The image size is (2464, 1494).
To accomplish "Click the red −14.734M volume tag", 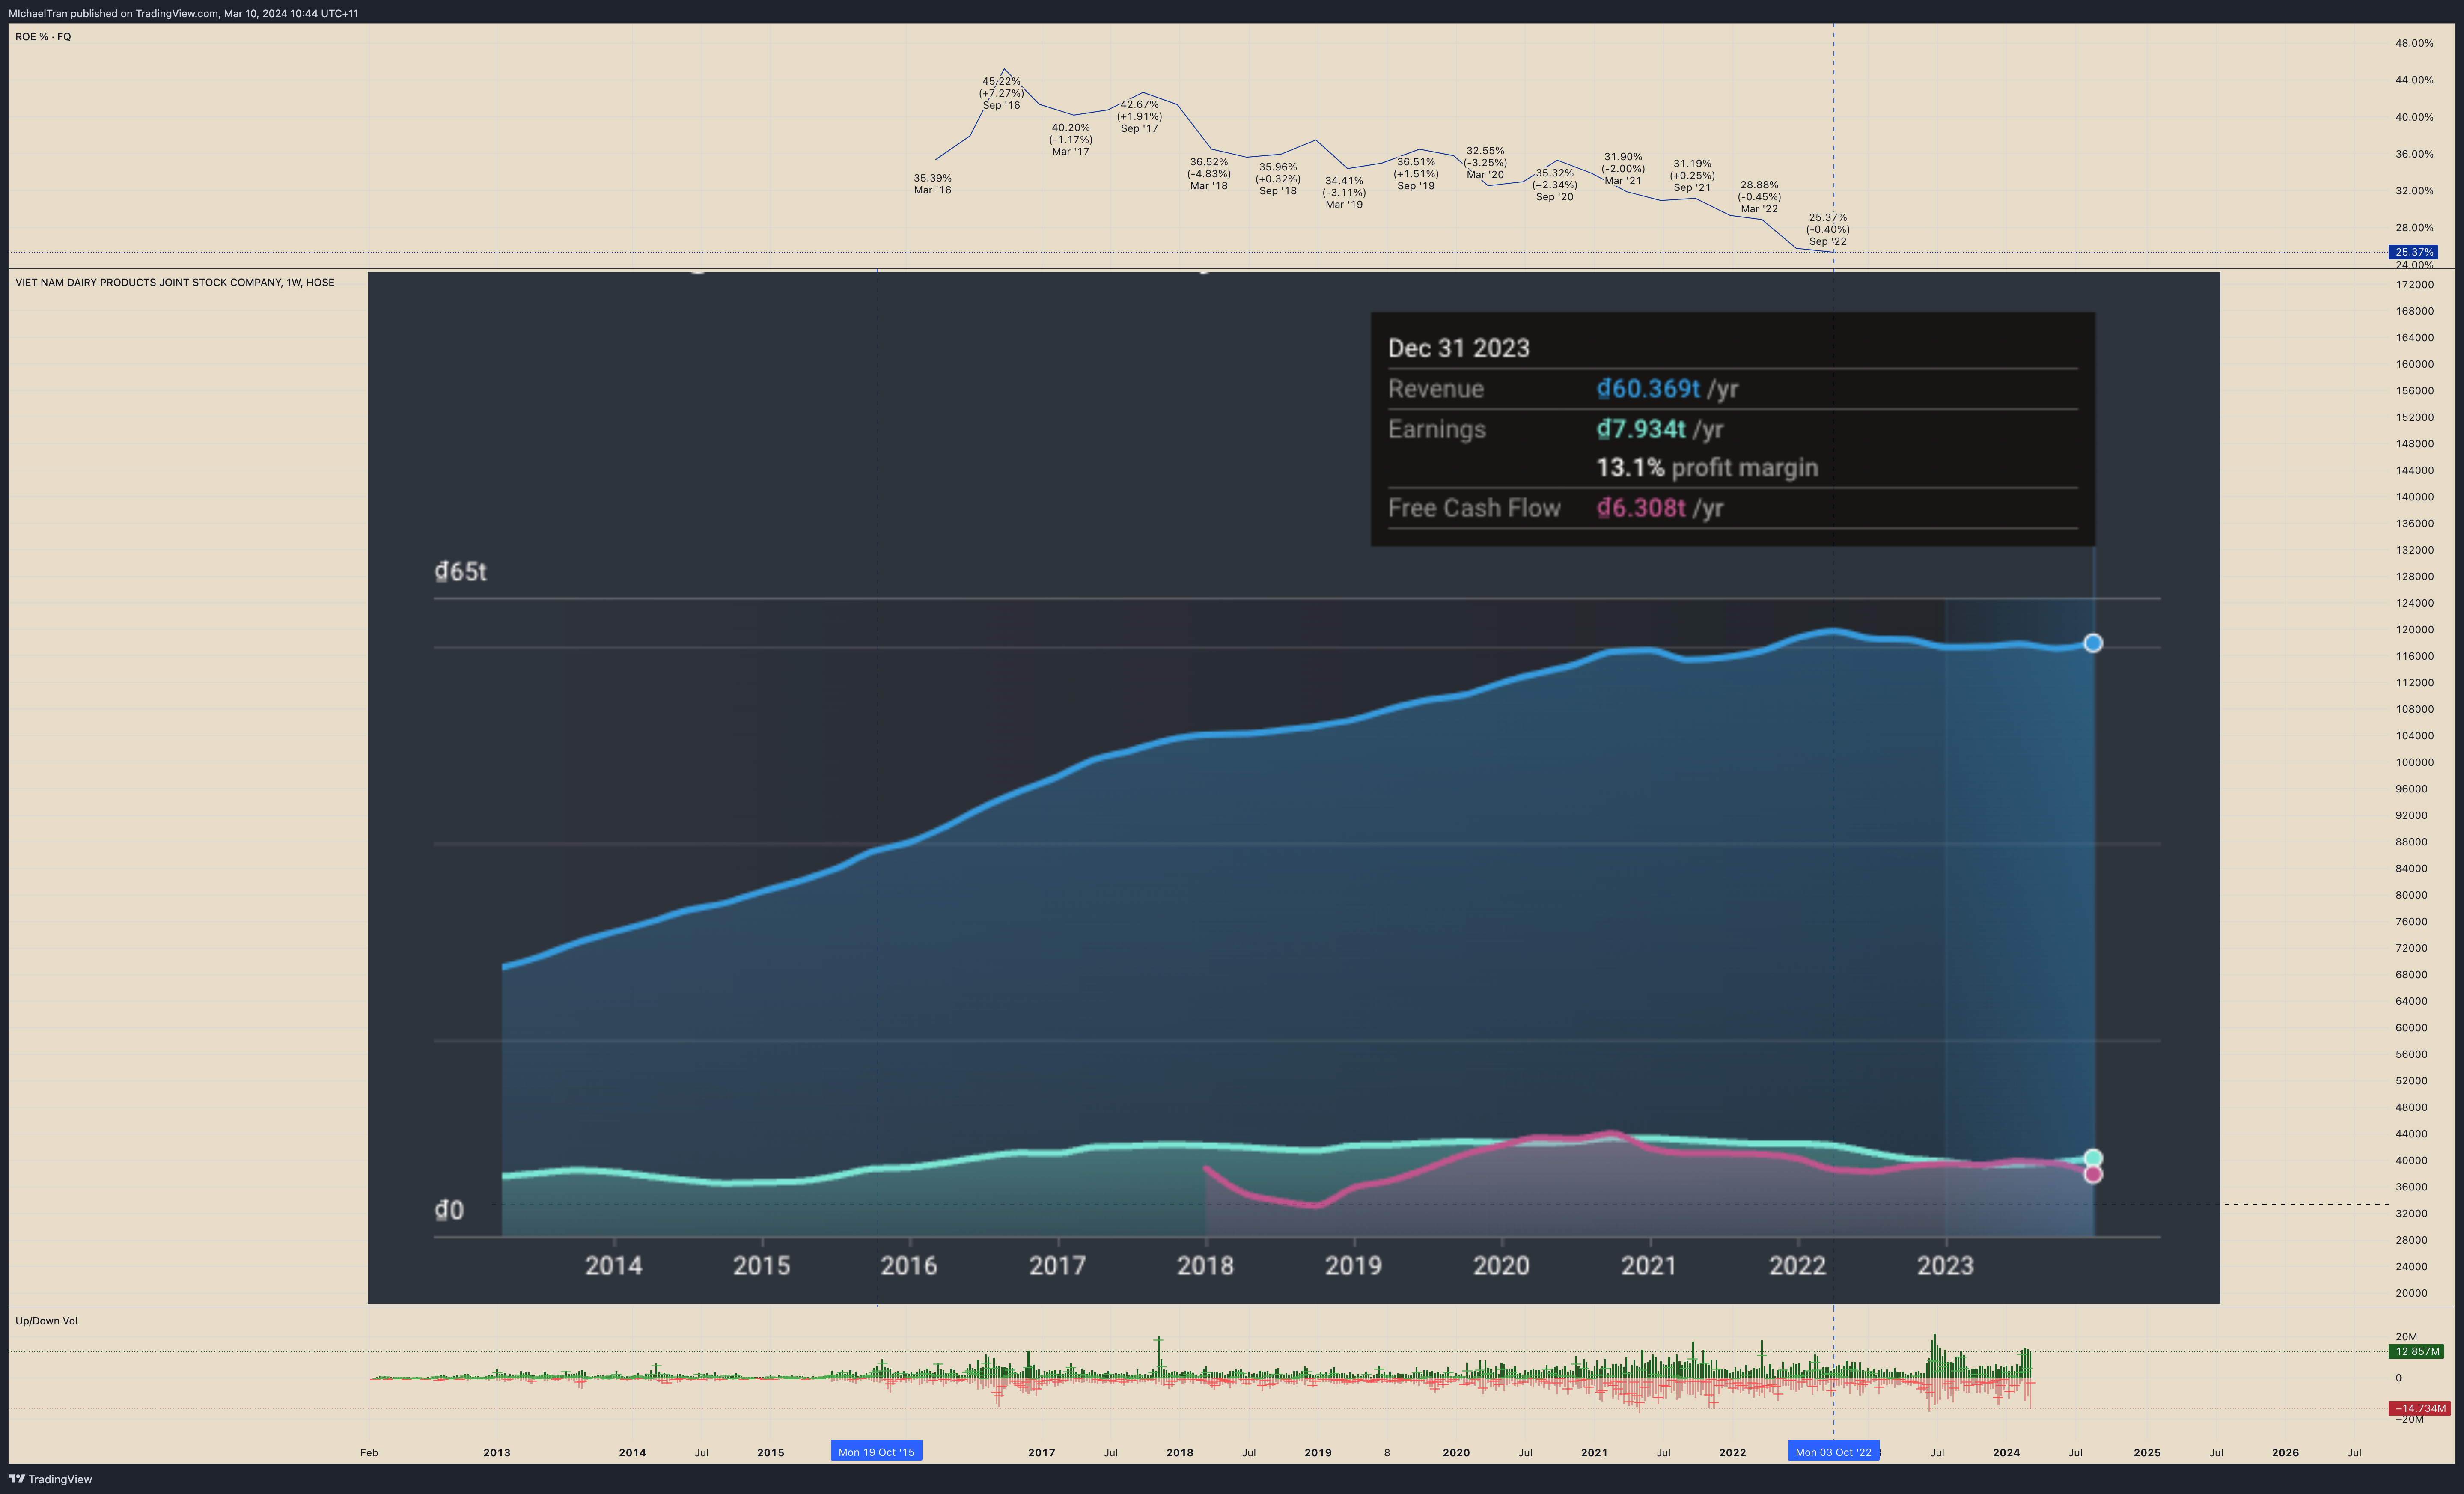I will pos(2419,1408).
